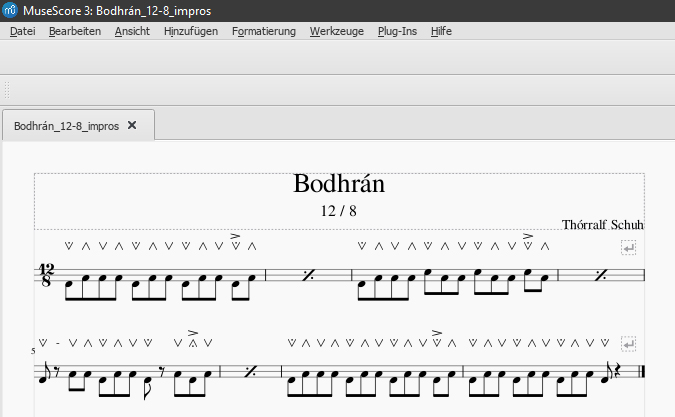This screenshot has height=417, width=675.
Task: Click the toolbar drag handle grip
Action: coord(7,89)
